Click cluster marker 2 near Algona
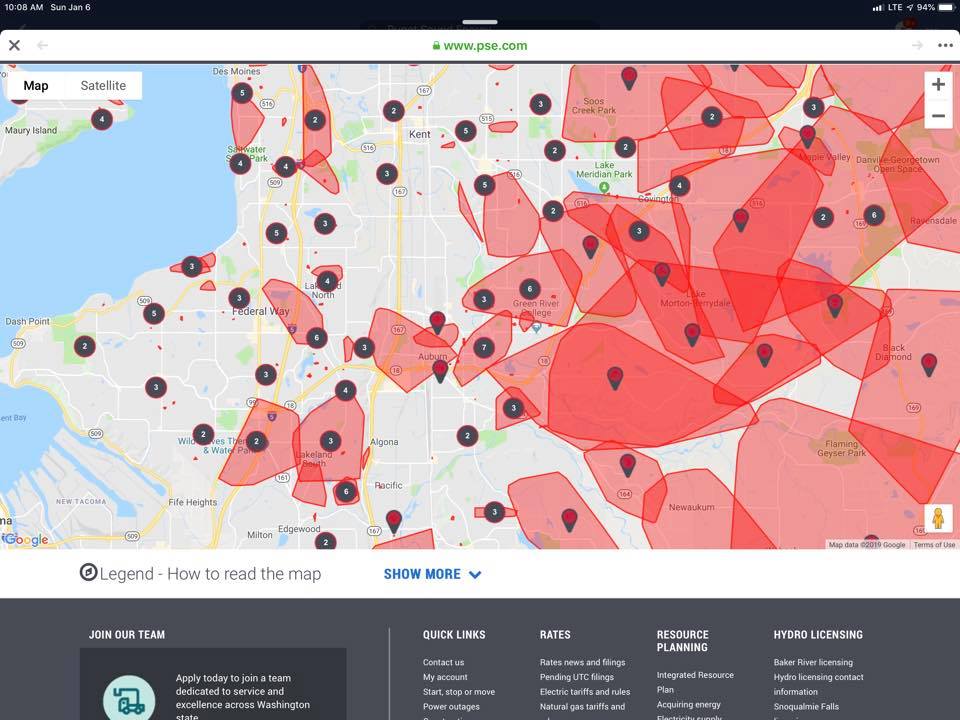 (467, 436)
